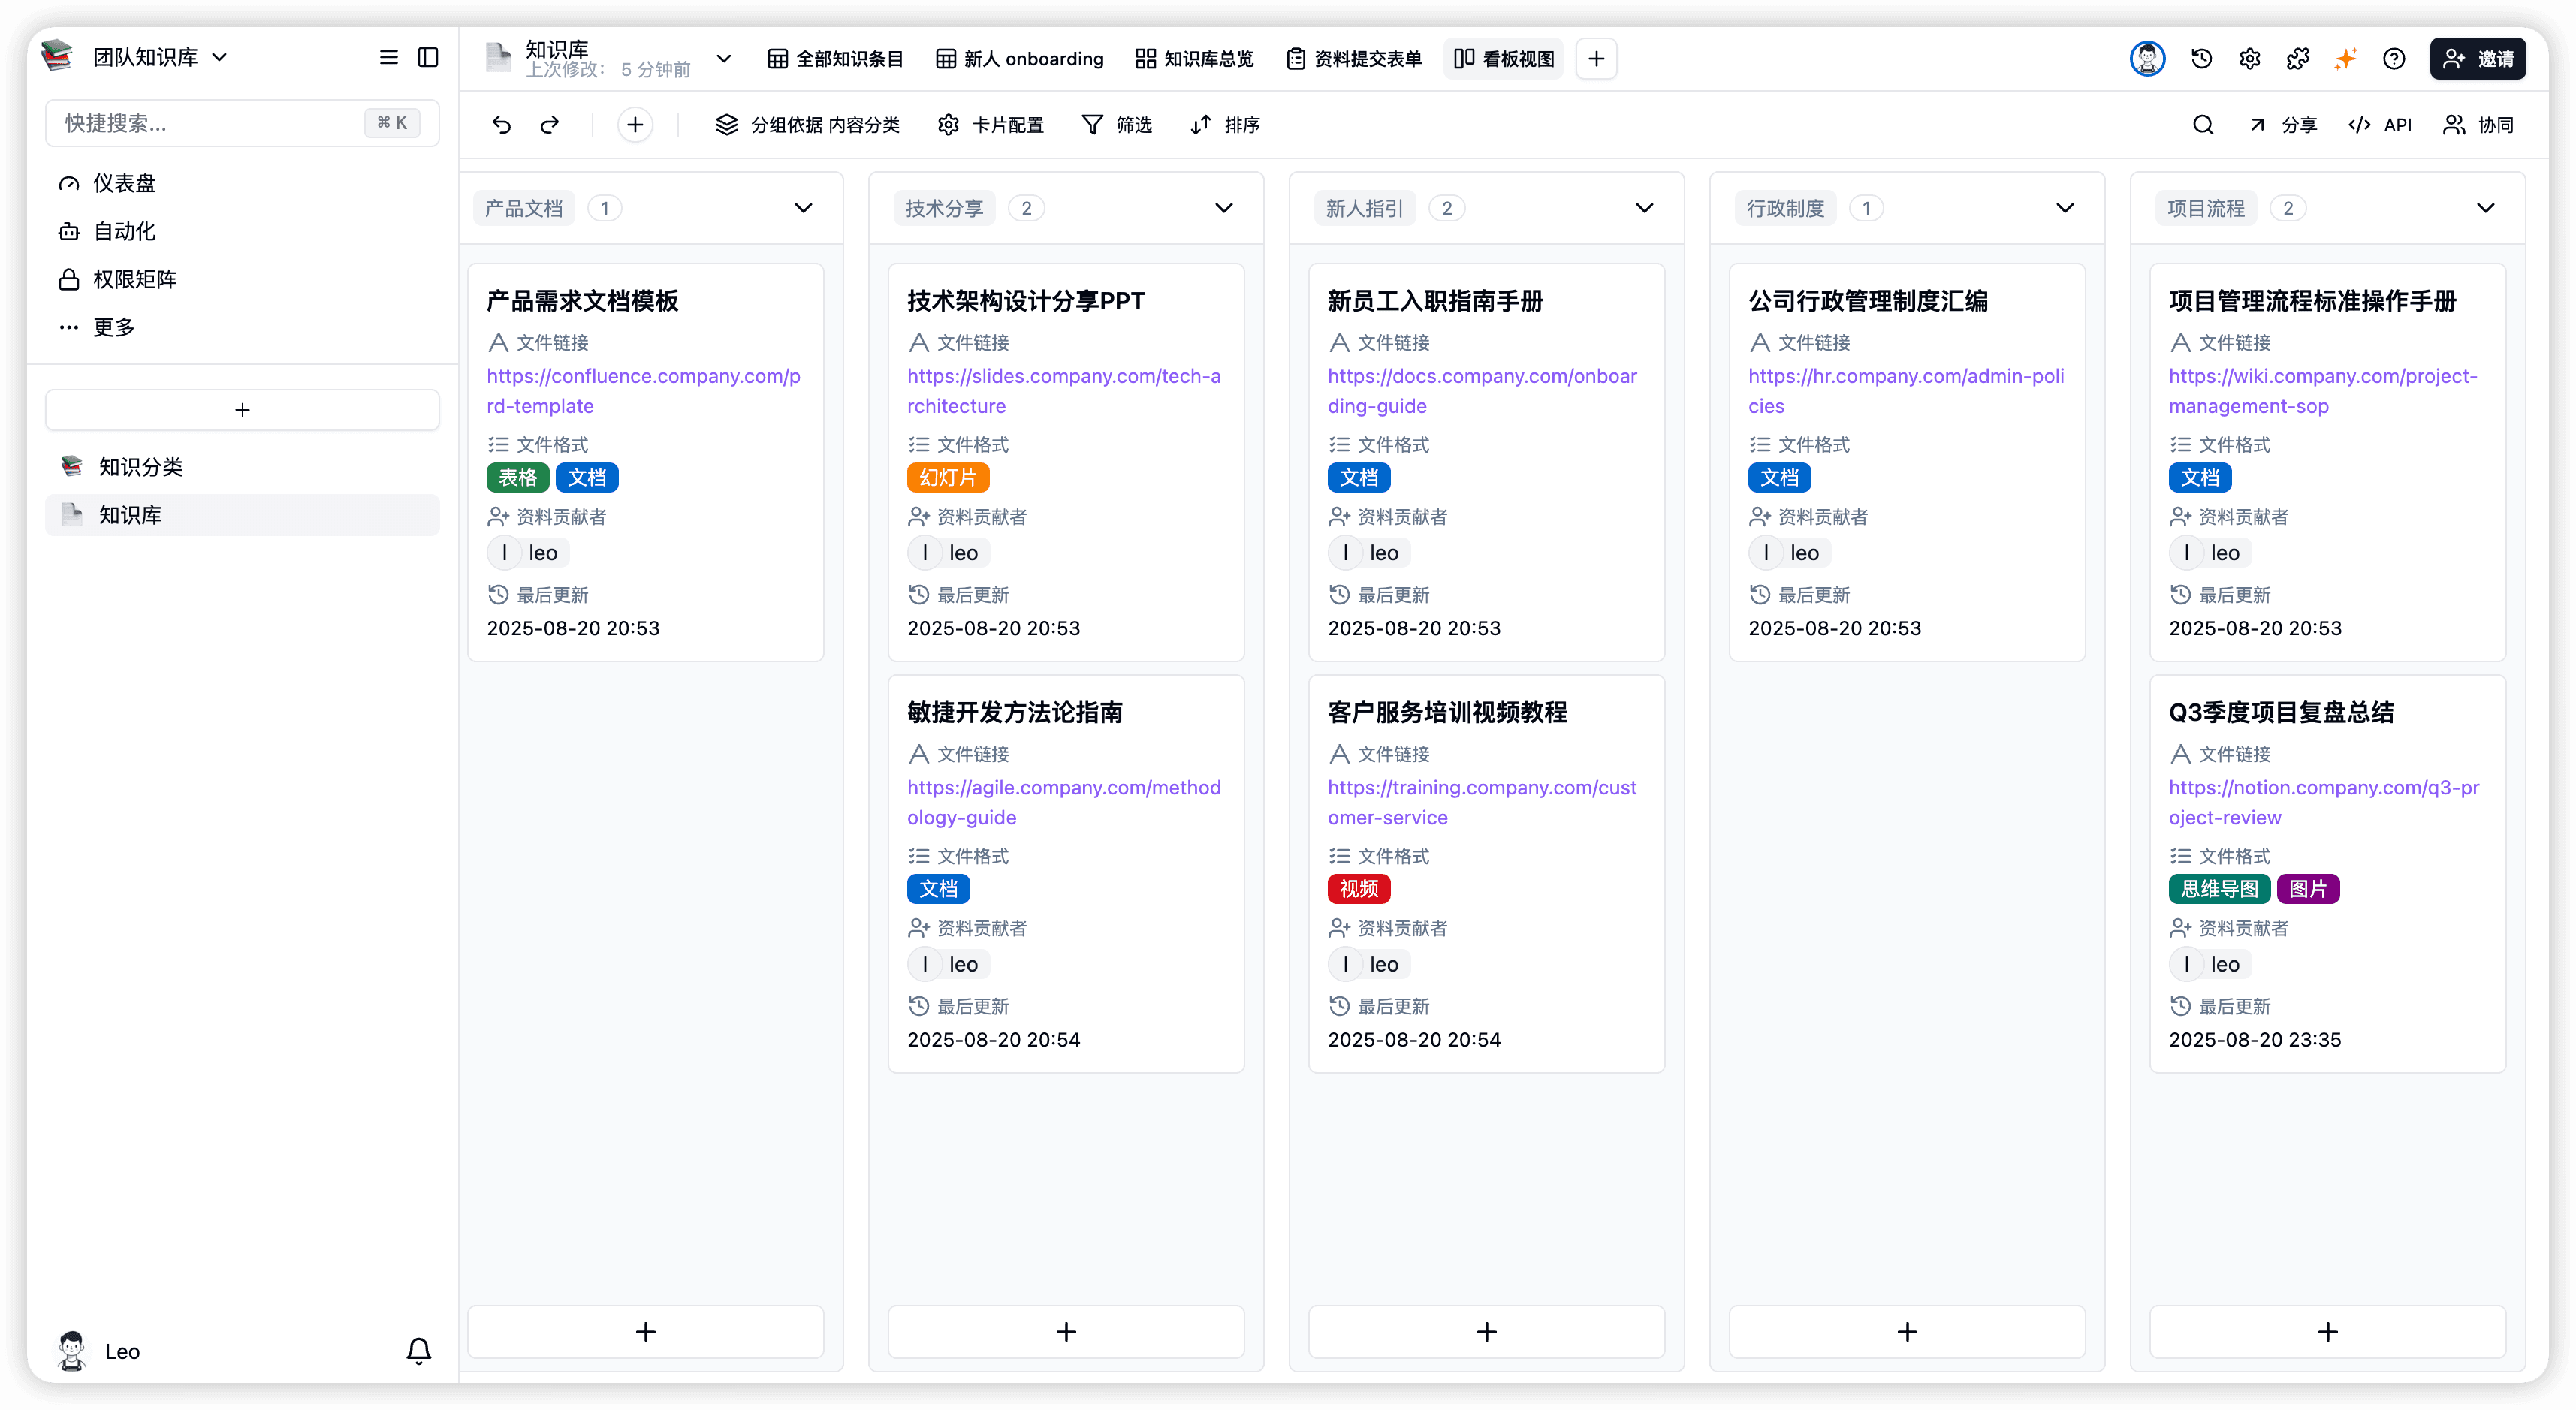
Task: Click the redo arrow icon
Action: click(550, 125)
